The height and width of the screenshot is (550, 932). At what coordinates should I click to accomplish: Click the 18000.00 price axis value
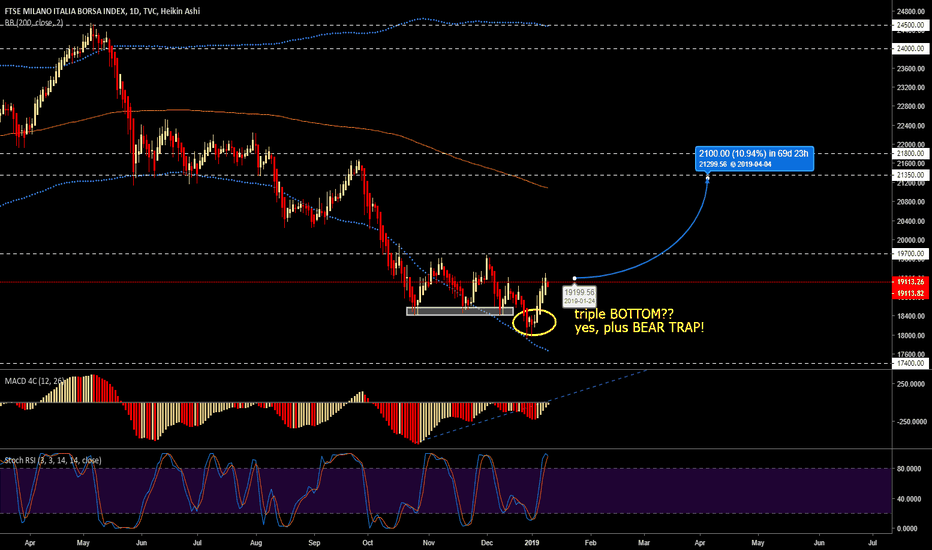point(910,335)
